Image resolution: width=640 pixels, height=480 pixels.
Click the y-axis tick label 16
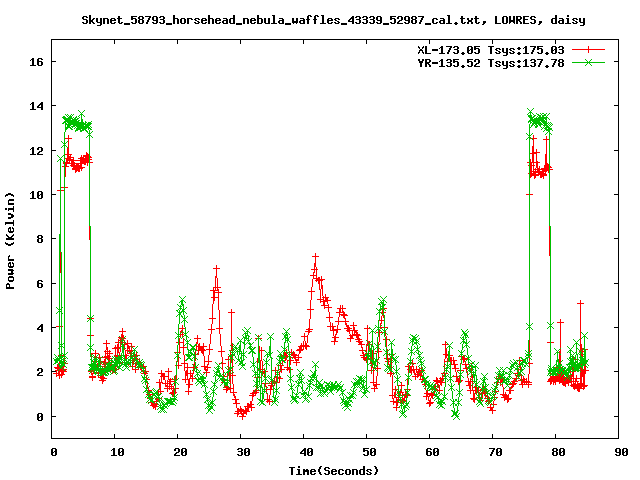[x=36, y=62]
